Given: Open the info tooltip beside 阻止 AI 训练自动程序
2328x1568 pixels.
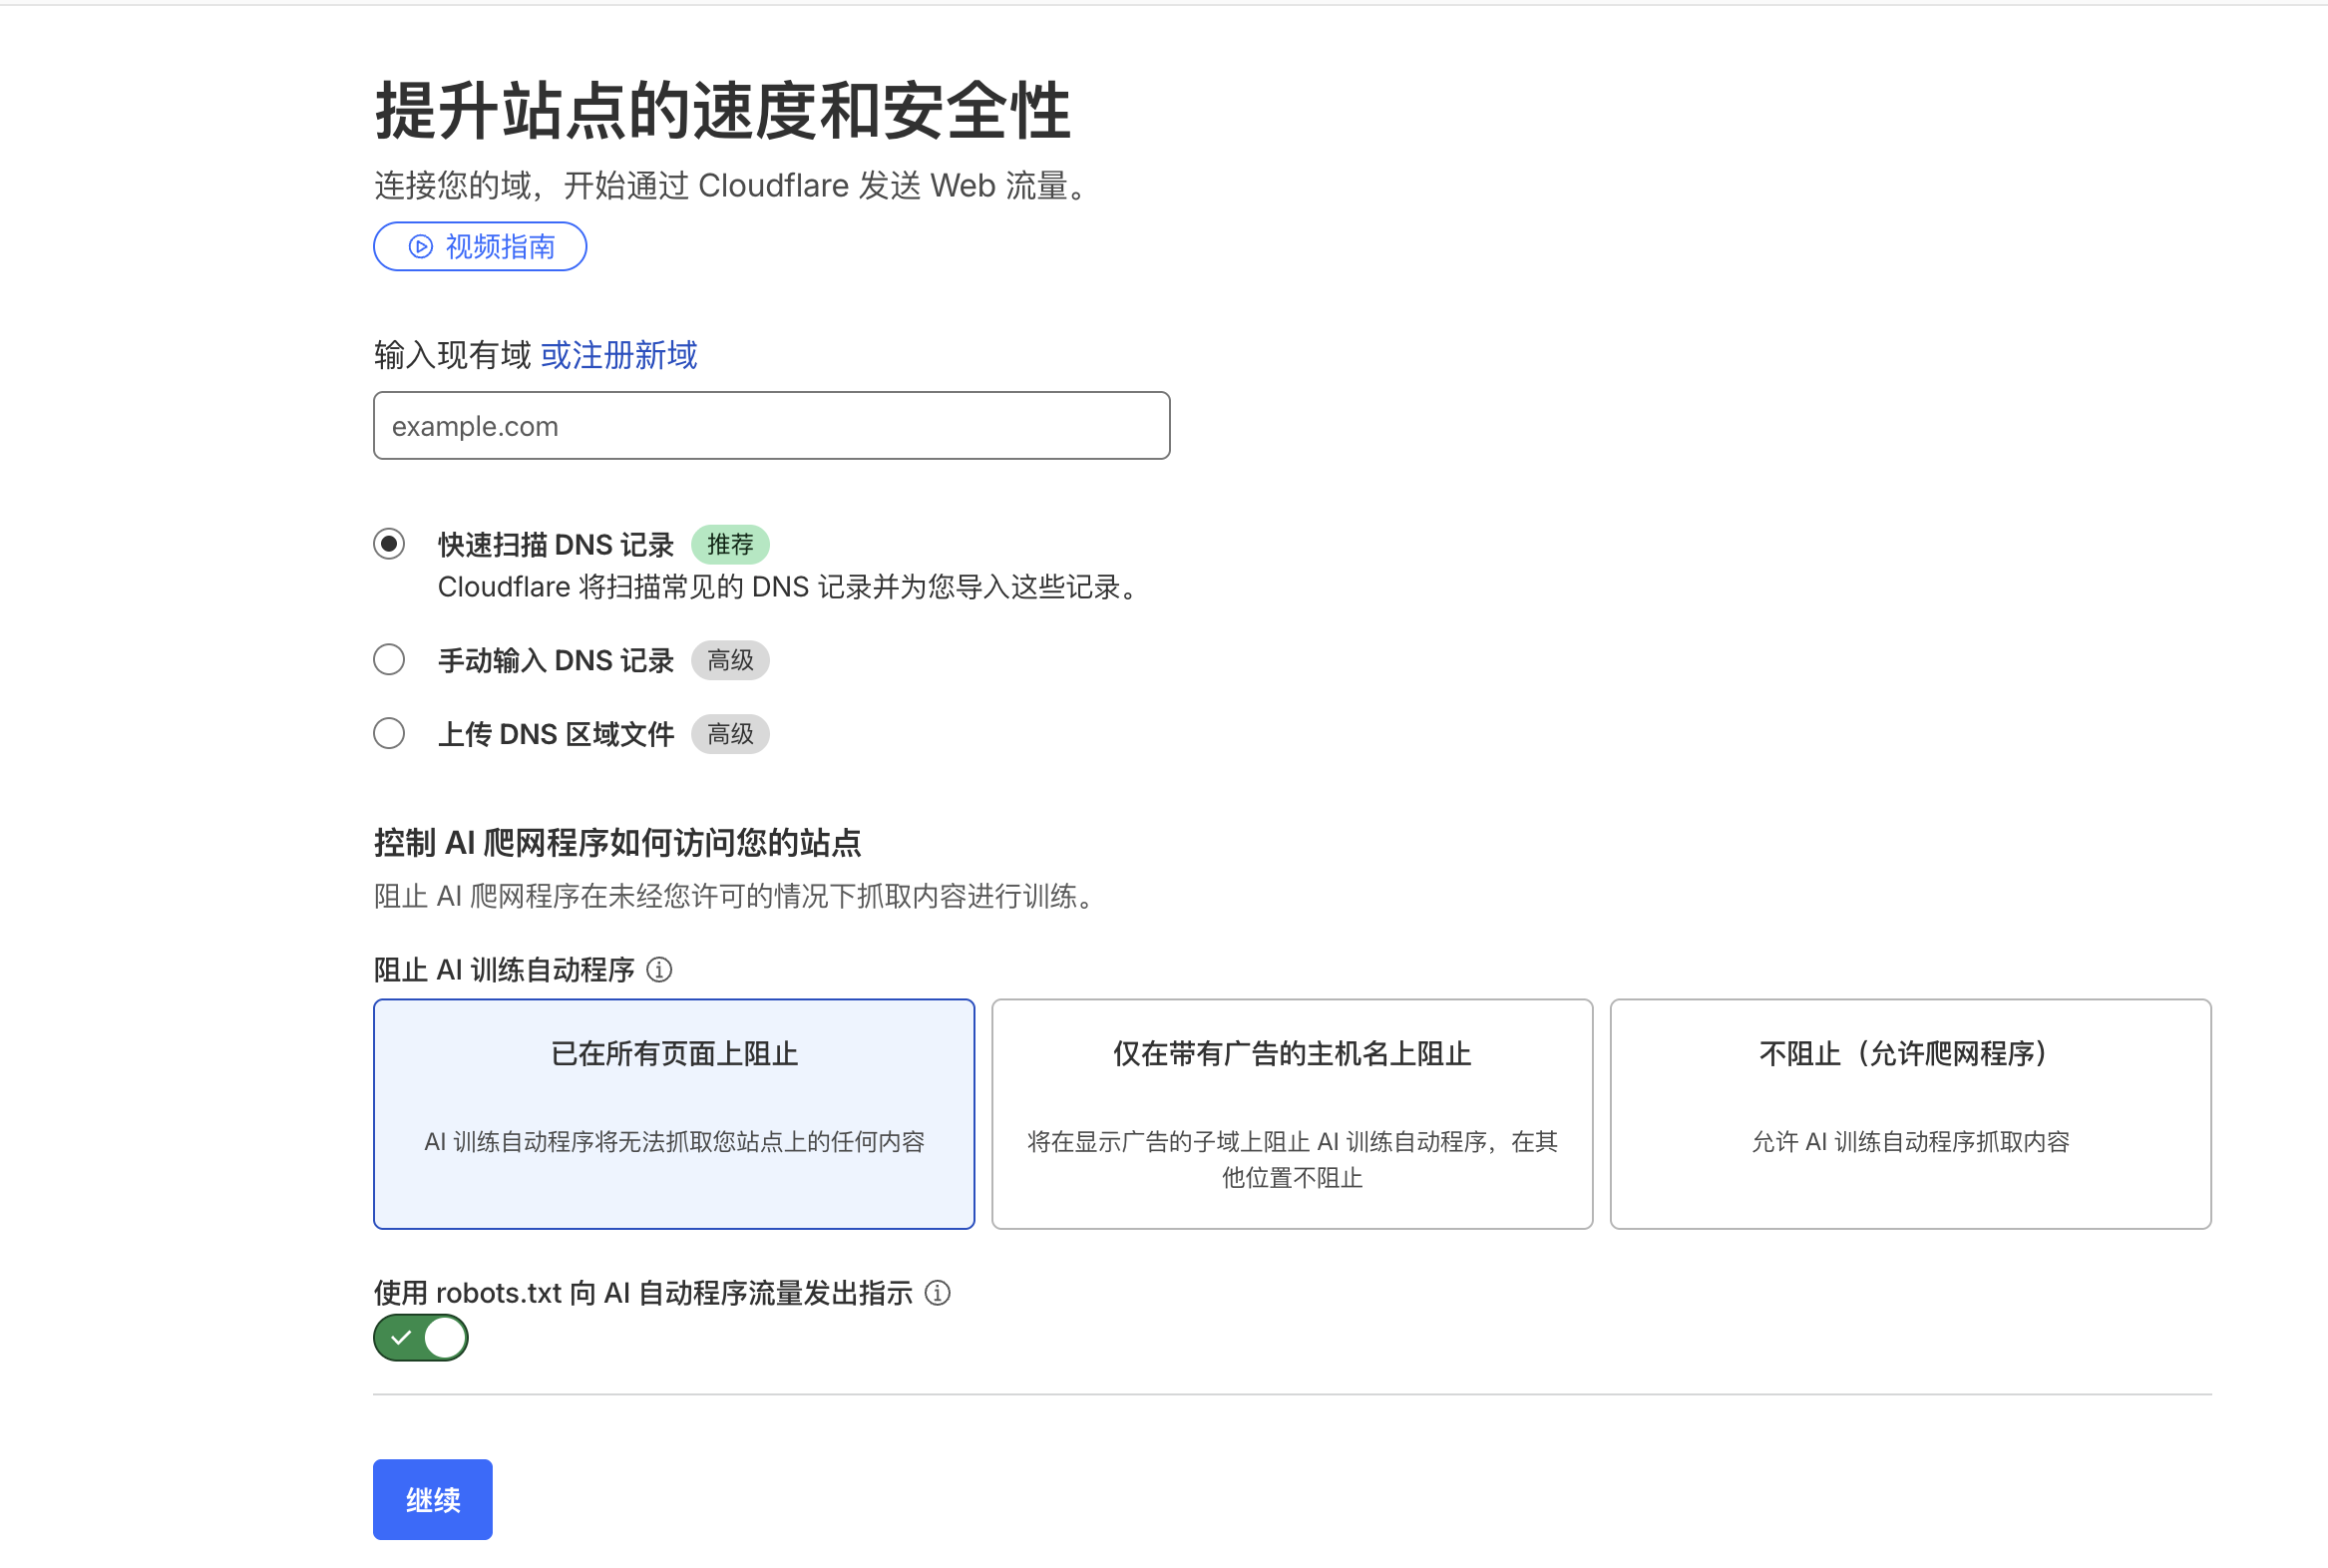Looking at the screenshot, I should pyautogui.click(x=661, y=970).
